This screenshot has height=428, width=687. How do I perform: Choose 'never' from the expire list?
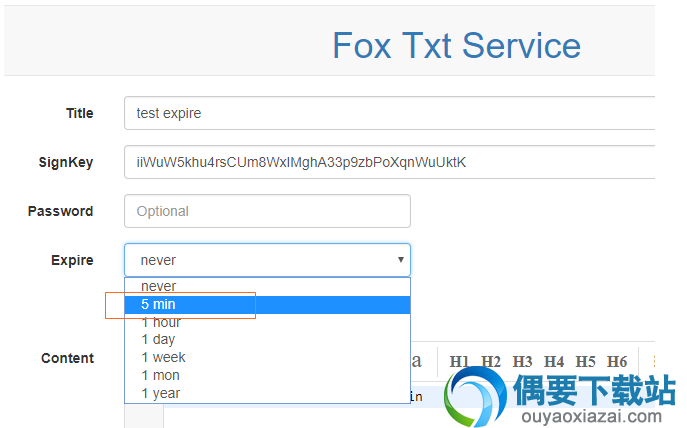coord(267,287)
